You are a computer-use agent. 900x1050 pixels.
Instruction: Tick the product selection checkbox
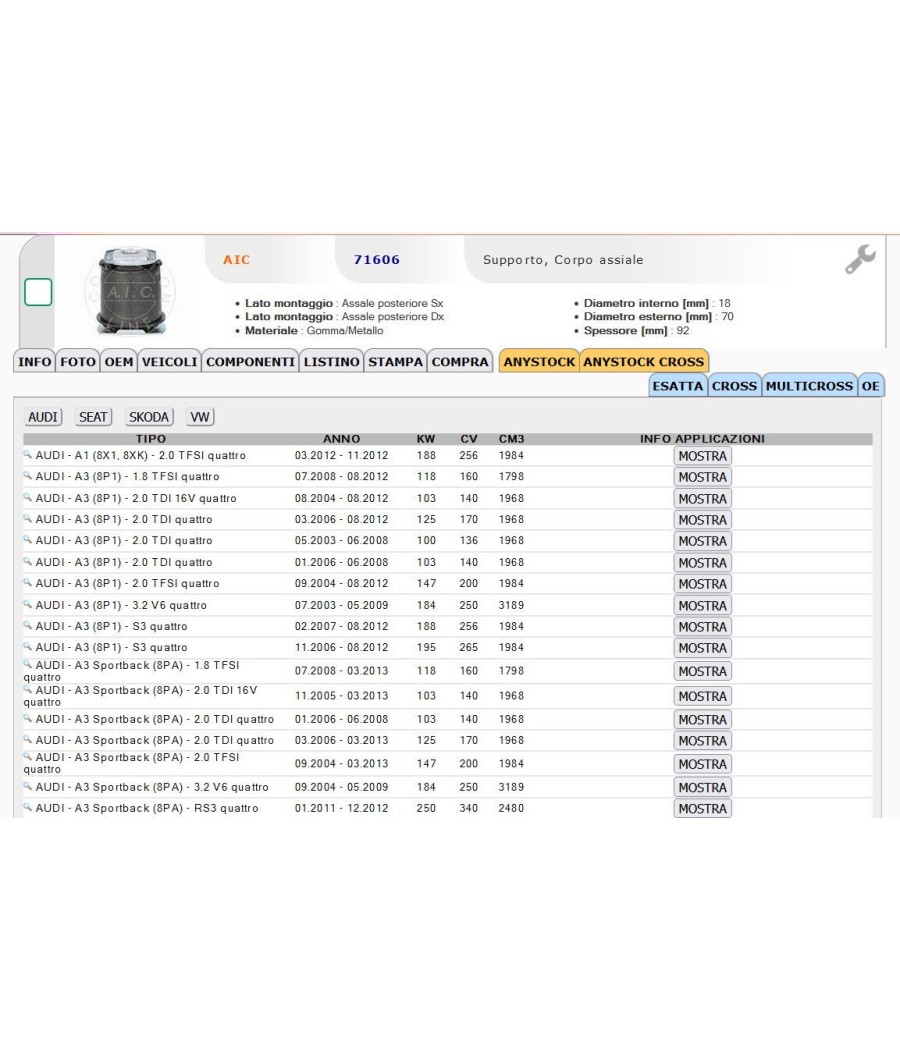coord(38,292)
